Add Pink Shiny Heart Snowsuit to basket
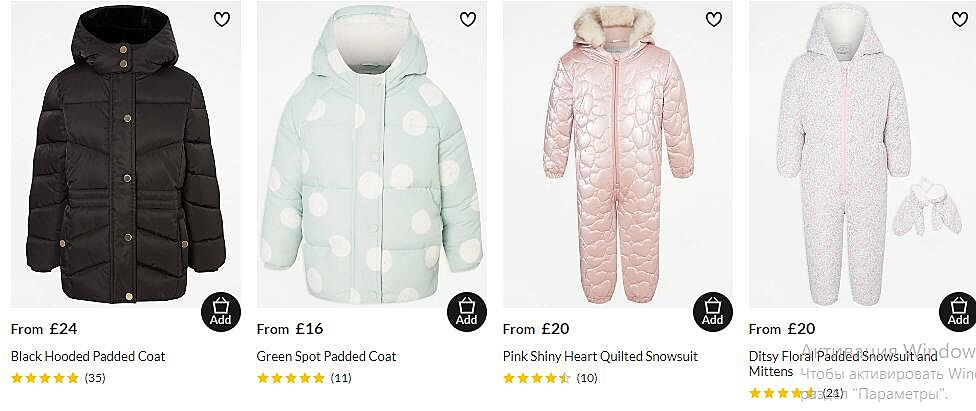The height and width of the screenshot is (411, 976). pyautogui.click(x=713, y=312)
